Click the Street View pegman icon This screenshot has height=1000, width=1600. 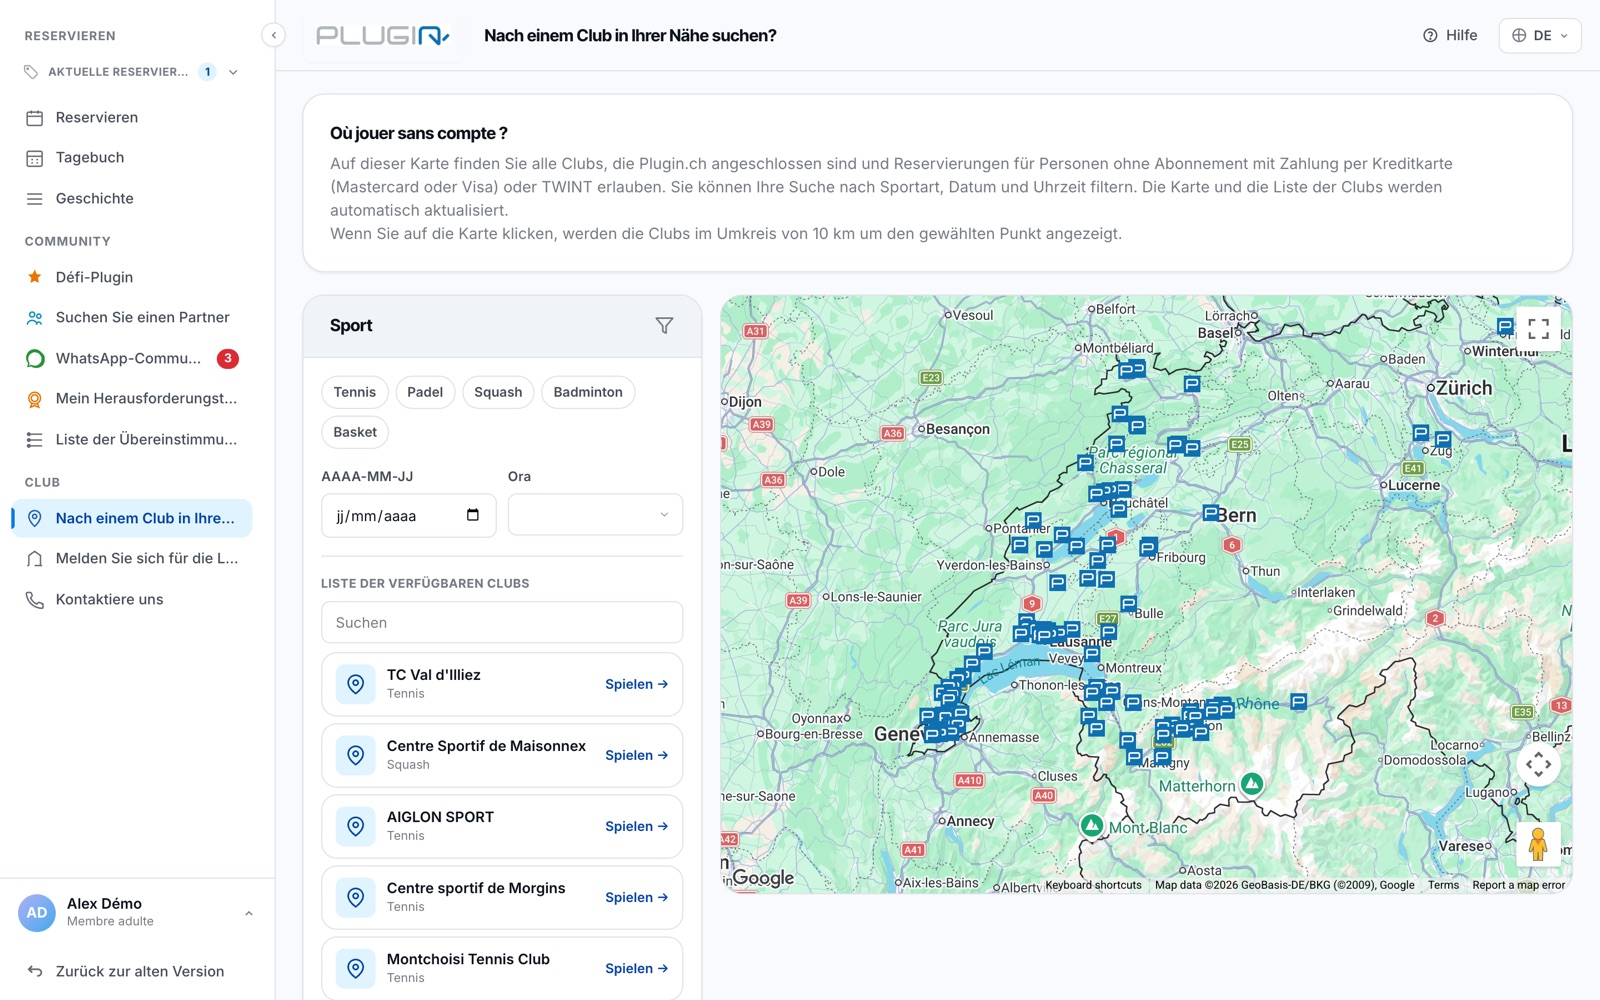(1538, 844)
